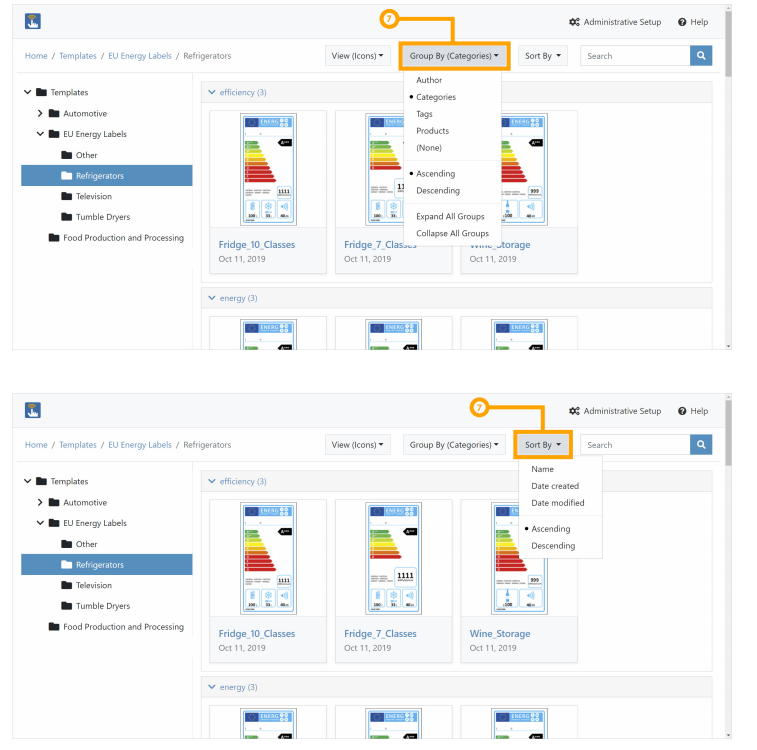This screenshot has height=750, width=757.
Task: Click Collapse All Groups
Action: tap(452, 233)
